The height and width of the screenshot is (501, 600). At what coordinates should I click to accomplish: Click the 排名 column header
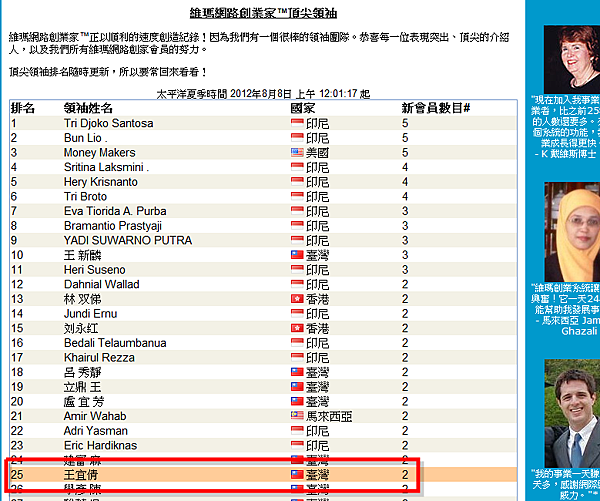click(x=23, y=108)
